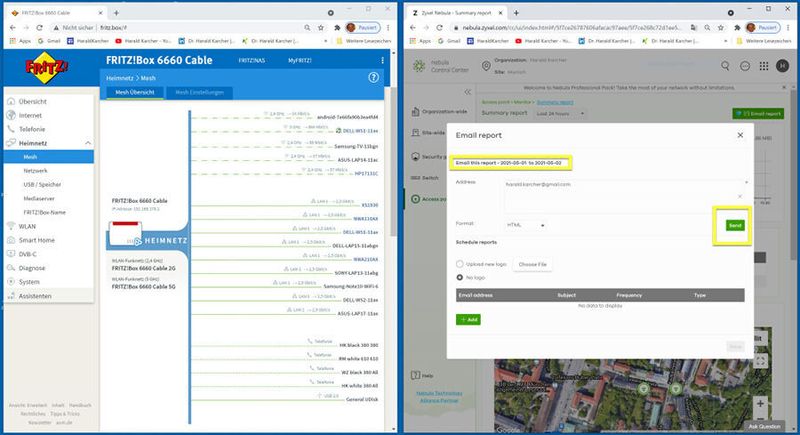
Task: Open the Samsung-TV-11bgn mesh device
Action: coord(356,146)
